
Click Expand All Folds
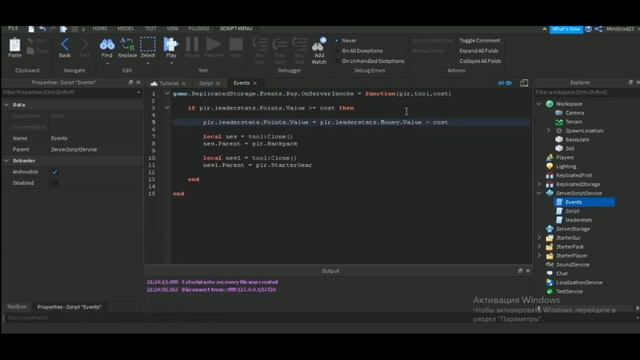coord(479,51)
